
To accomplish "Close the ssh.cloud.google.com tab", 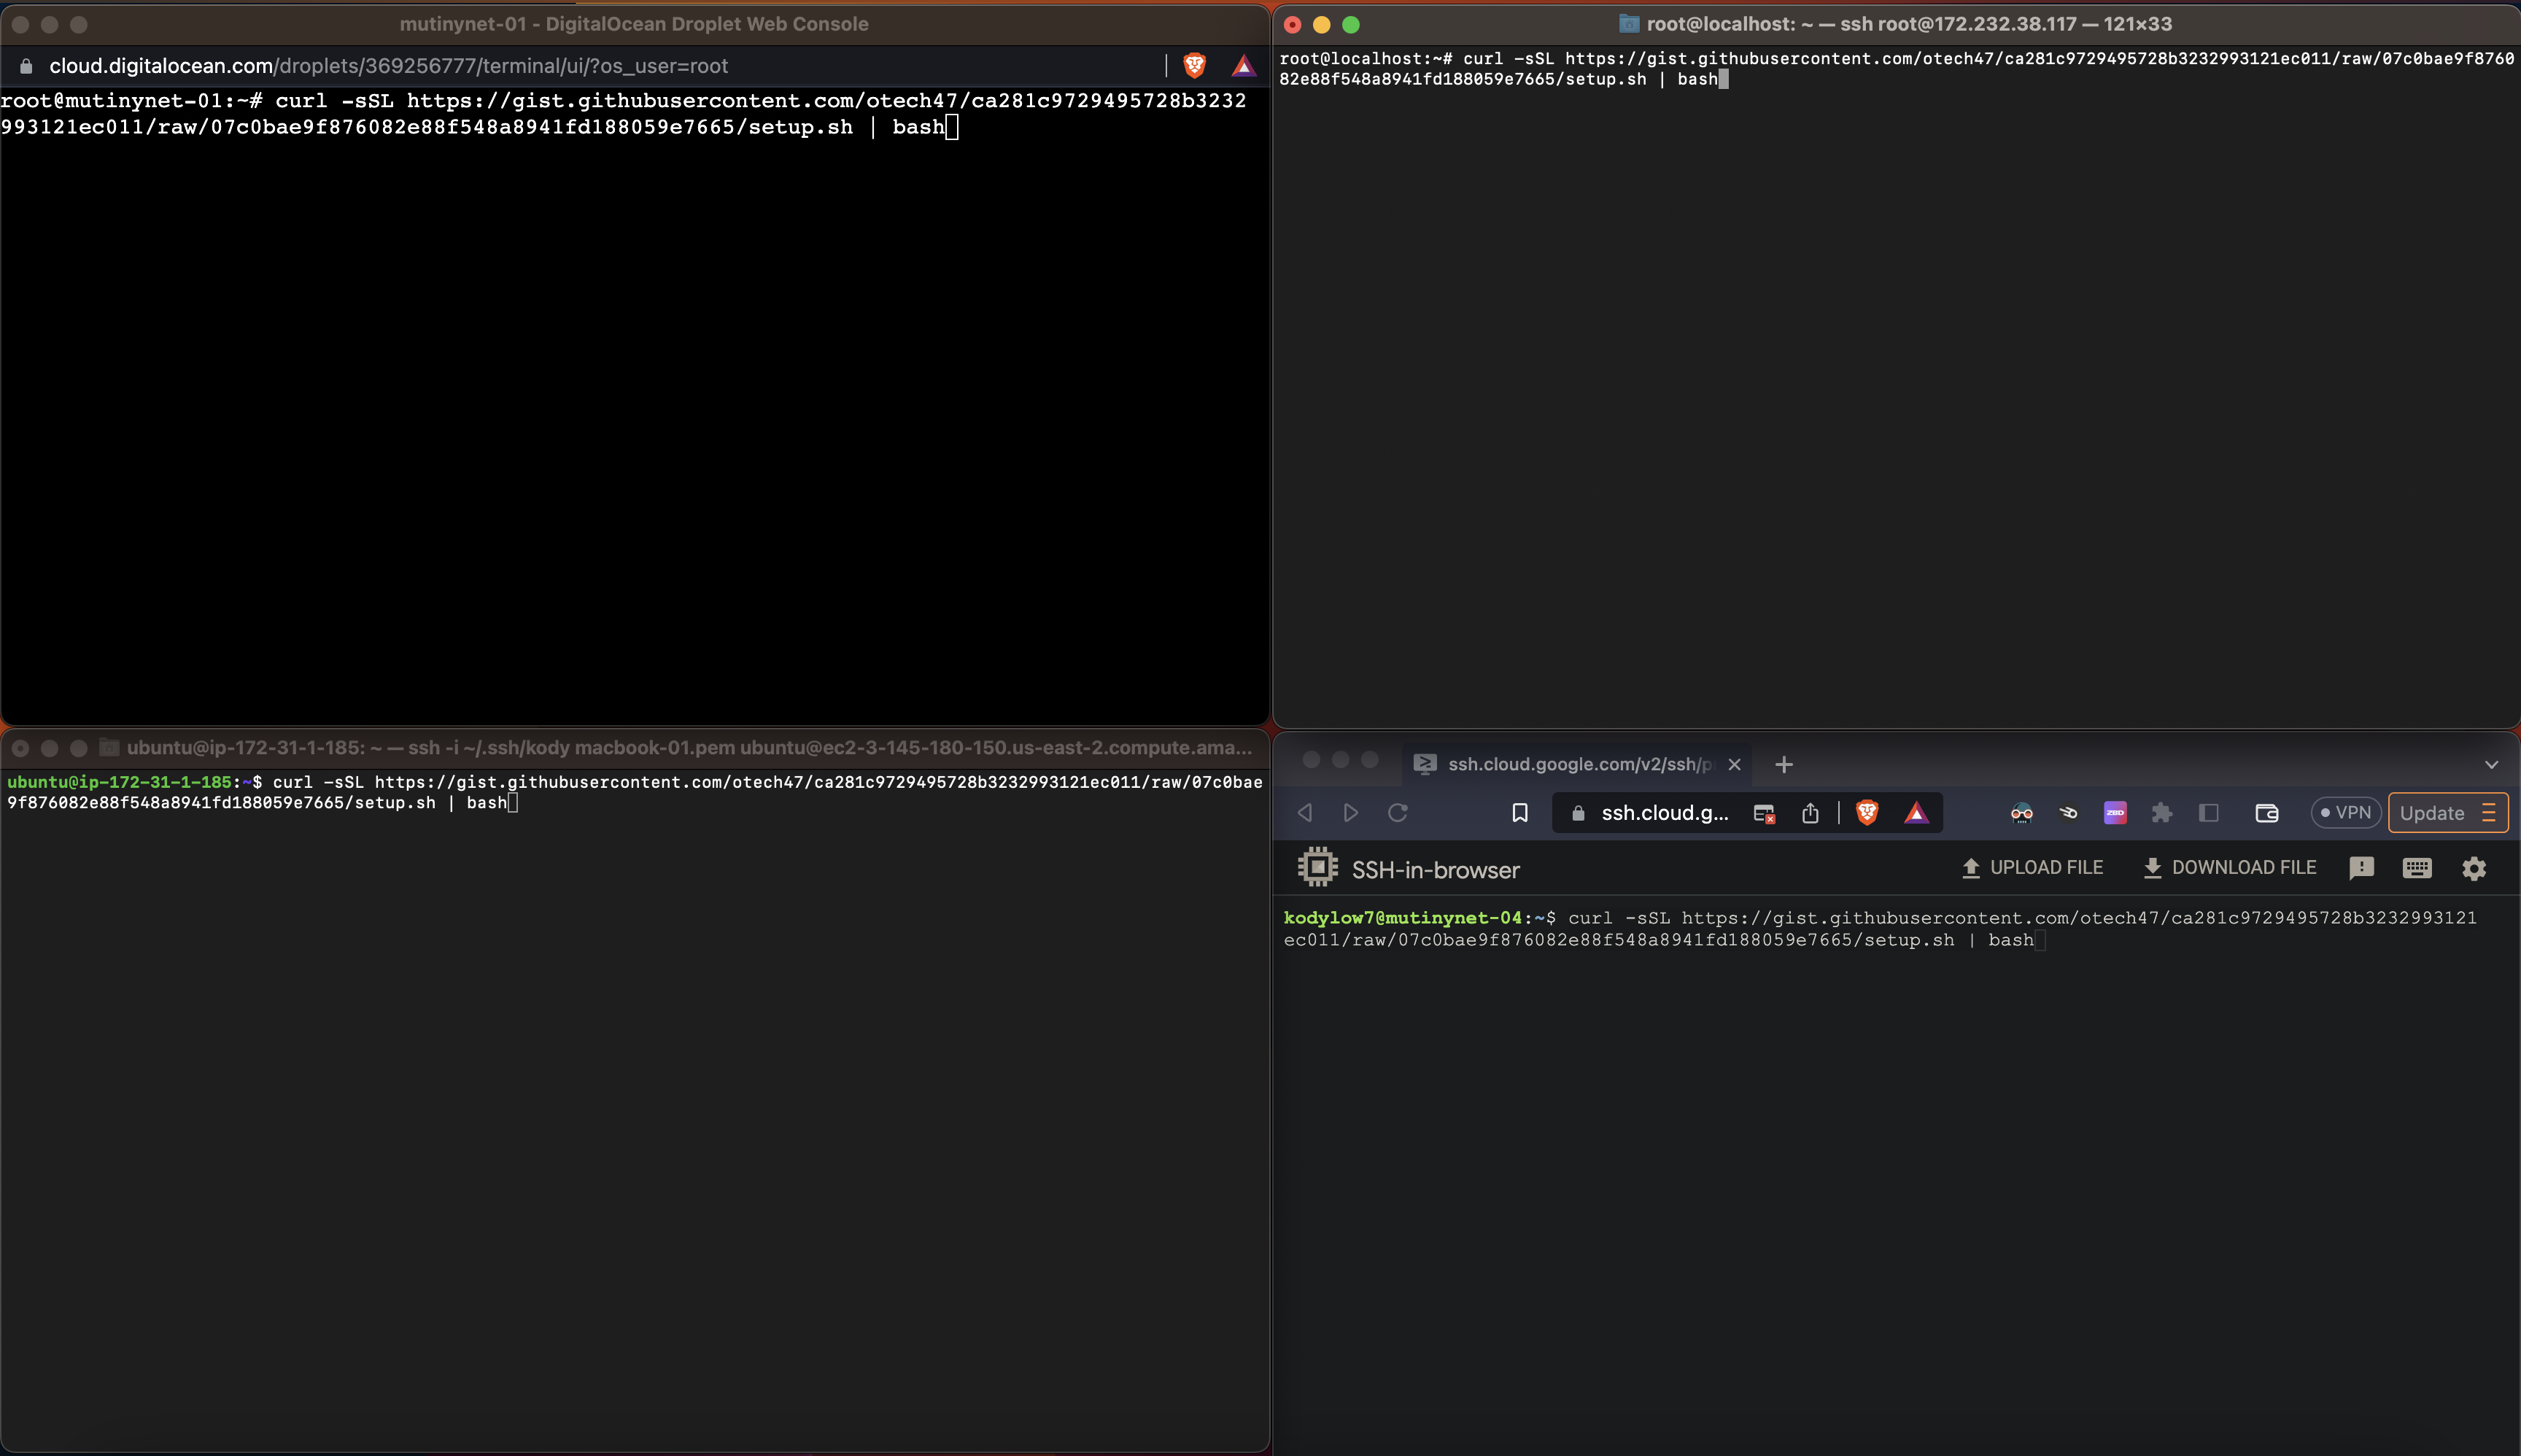I will tap(1734, 765).
